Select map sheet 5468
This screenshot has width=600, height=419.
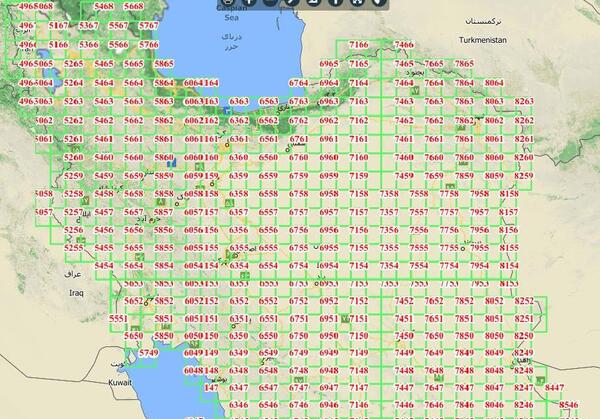(104, 7)
